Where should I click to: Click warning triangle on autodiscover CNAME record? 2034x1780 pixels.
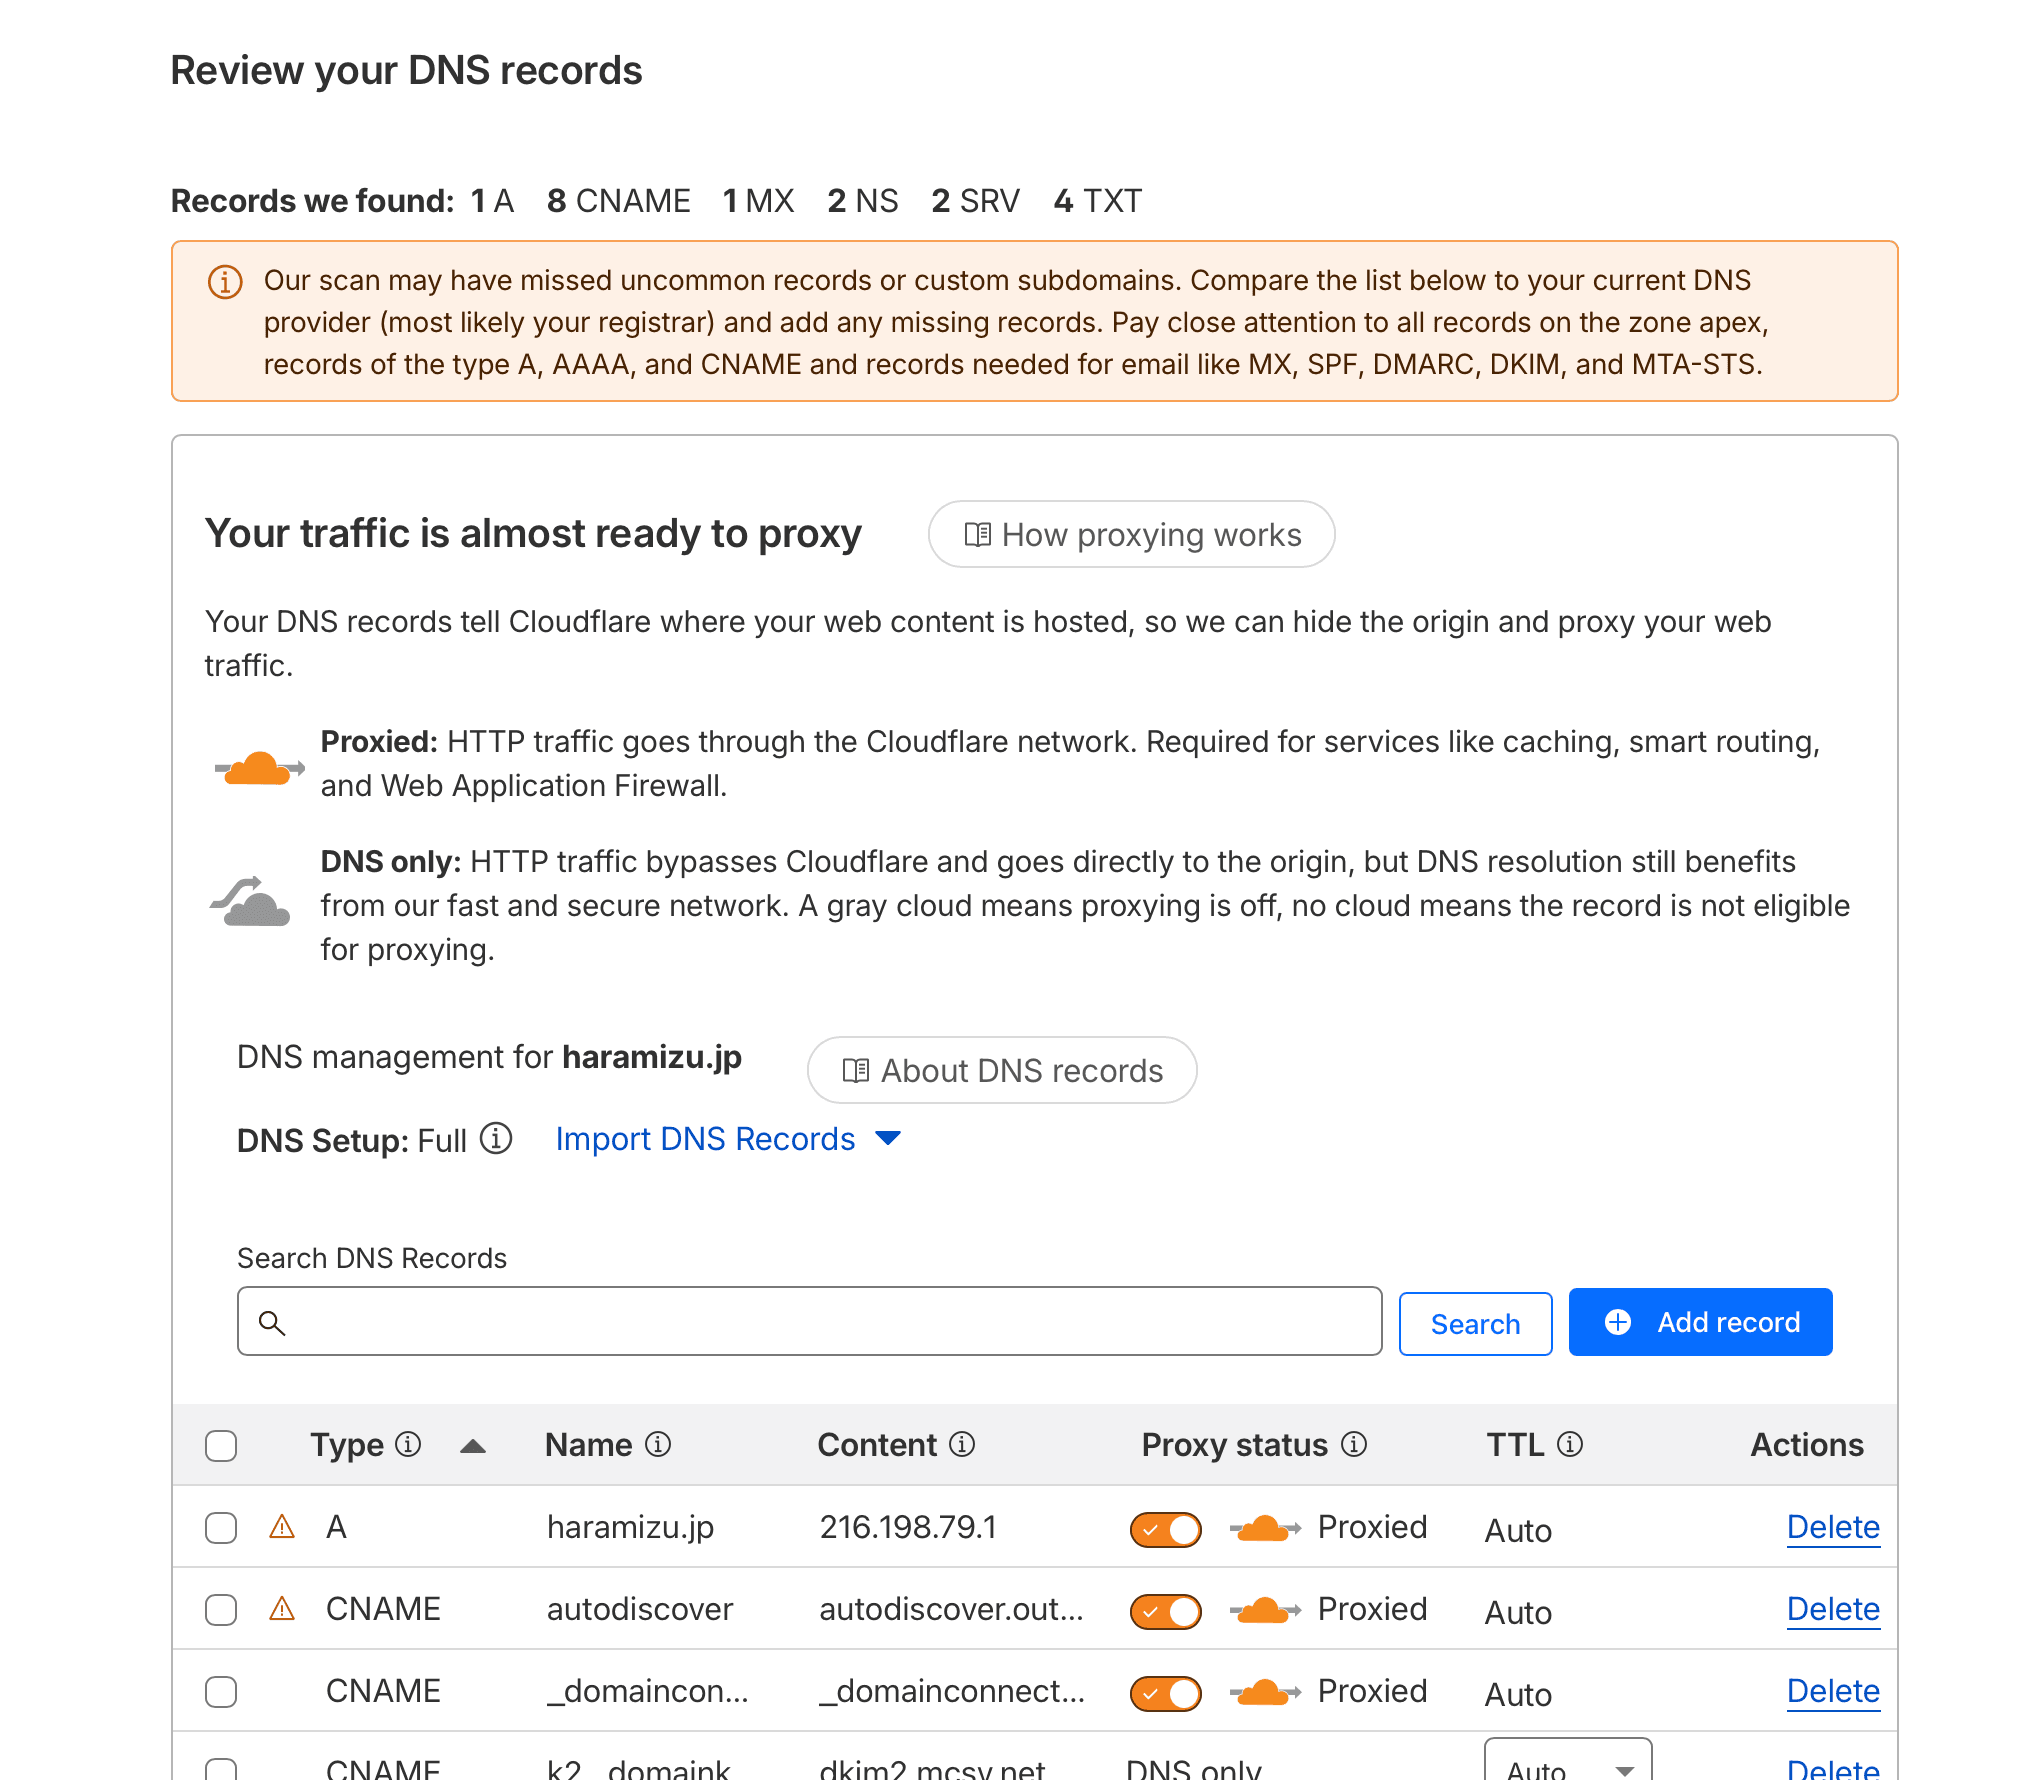click(x=282, y=1609)
